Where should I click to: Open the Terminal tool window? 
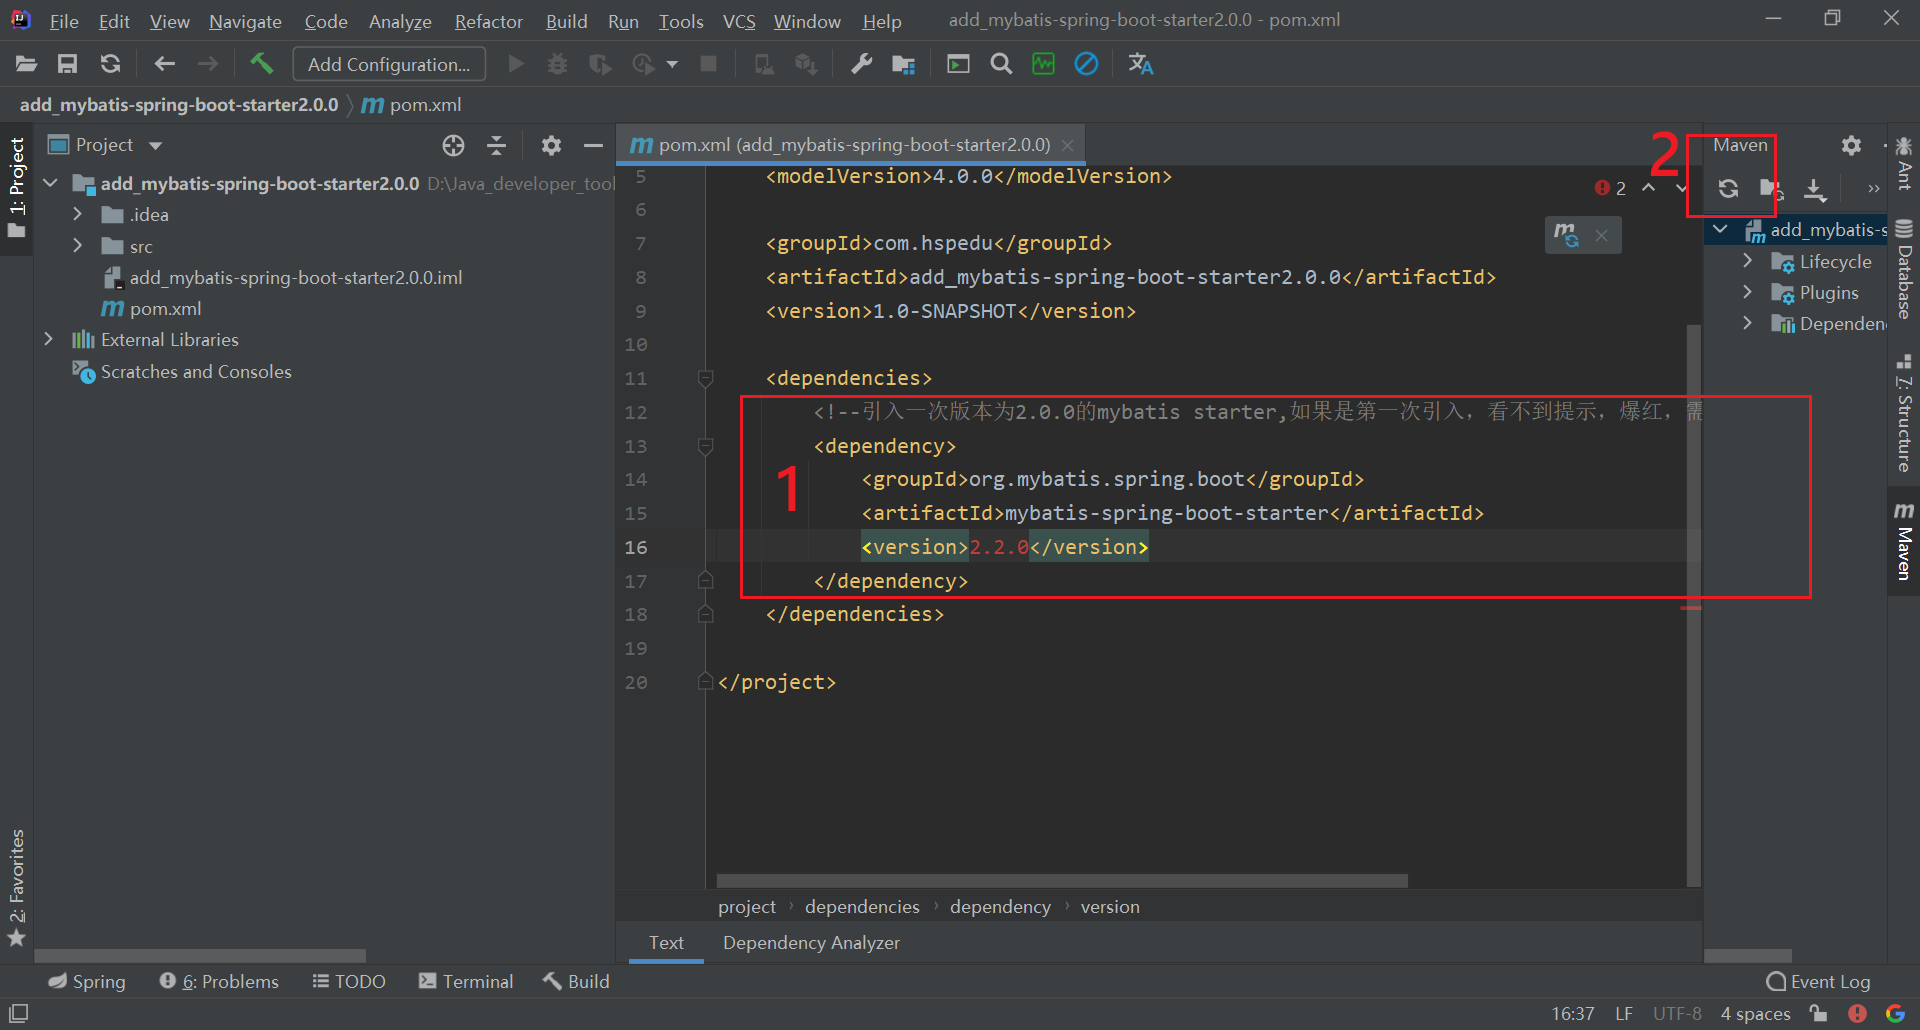click(465, 982)
